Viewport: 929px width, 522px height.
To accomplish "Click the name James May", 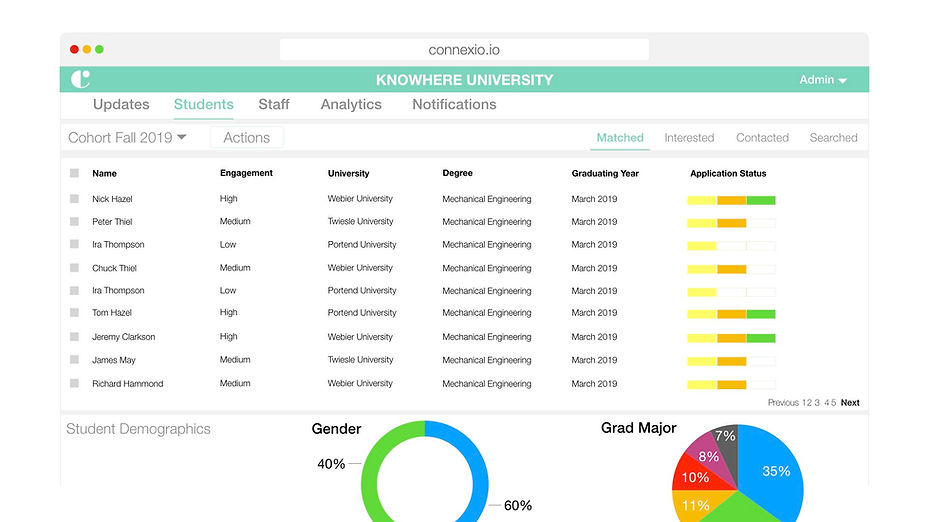I will coord(114,360).
